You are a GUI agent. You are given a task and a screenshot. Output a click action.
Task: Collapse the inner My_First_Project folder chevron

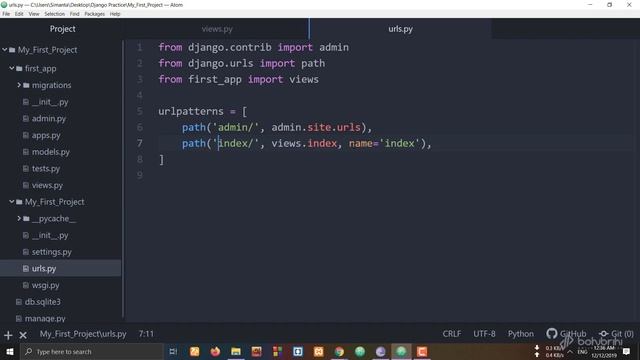click(12, 202)
